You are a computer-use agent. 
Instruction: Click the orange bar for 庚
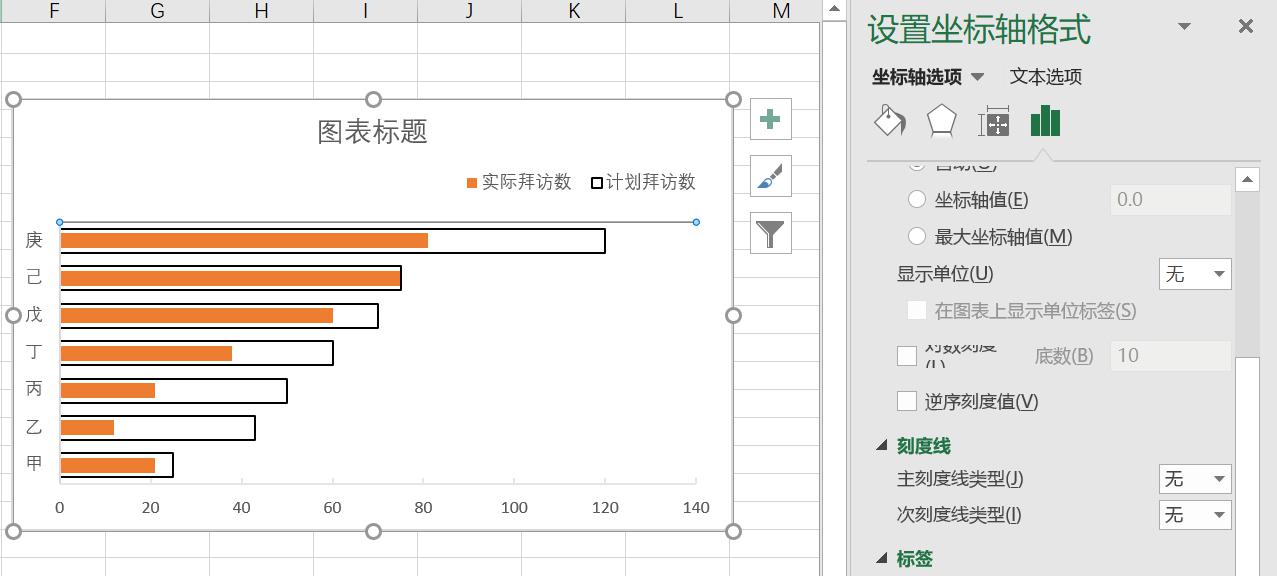pyautogui.click(x=244, y=241)
